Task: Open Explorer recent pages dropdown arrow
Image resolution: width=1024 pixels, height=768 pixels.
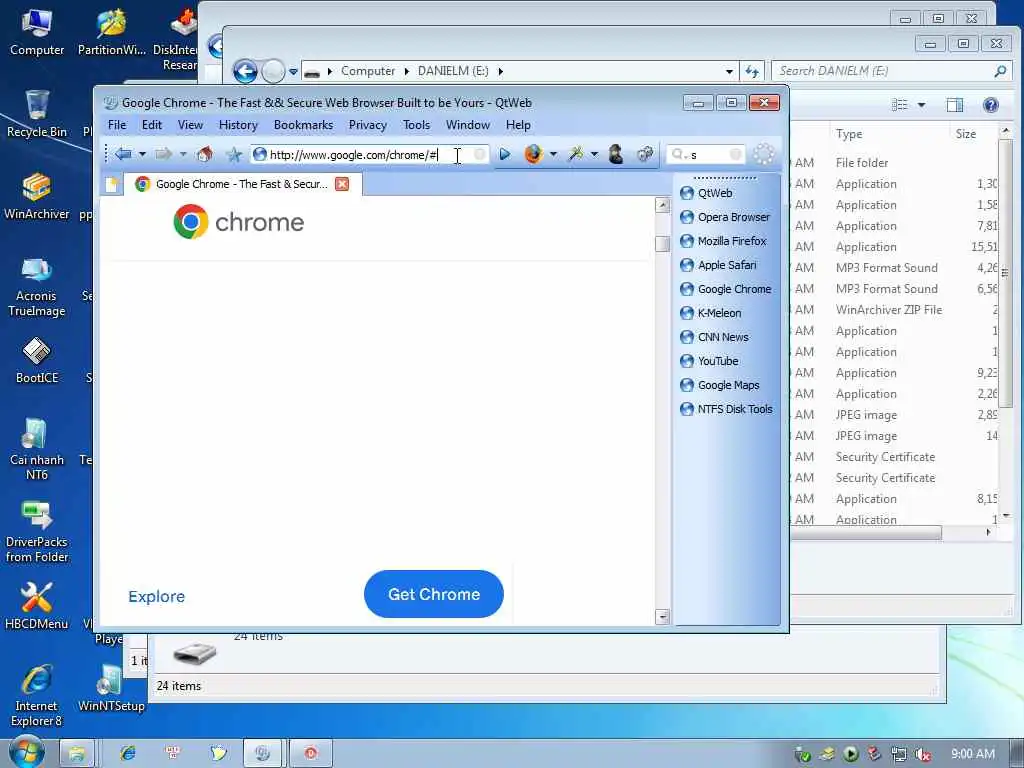Action: coord(293,72)
